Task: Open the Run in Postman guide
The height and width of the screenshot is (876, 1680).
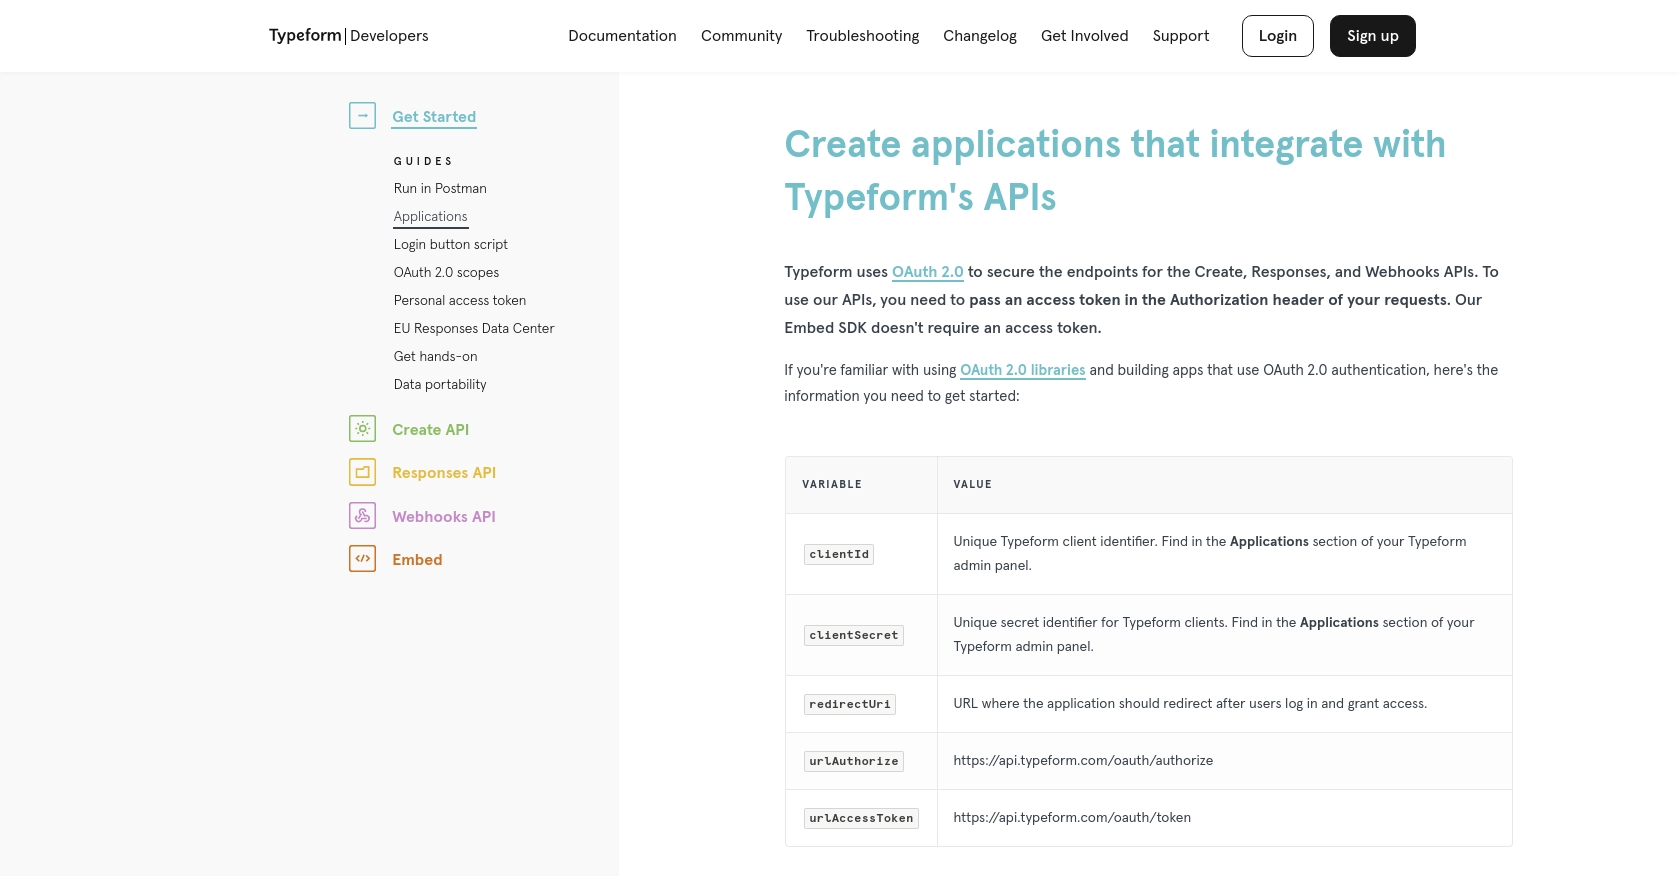Action: (440, 188)
